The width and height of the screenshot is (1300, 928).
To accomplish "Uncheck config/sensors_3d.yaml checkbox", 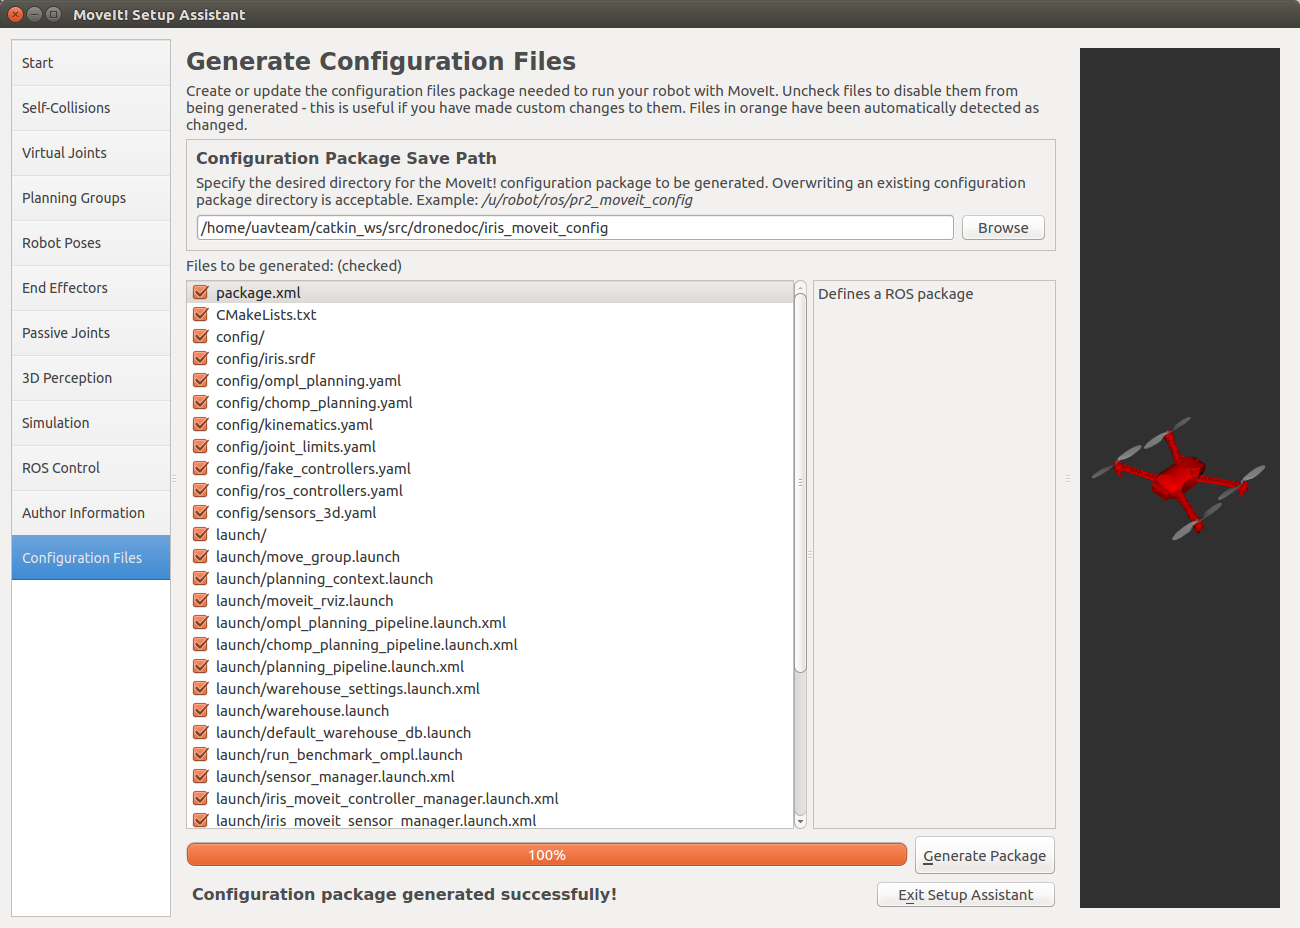I will (x=200, y=513).
